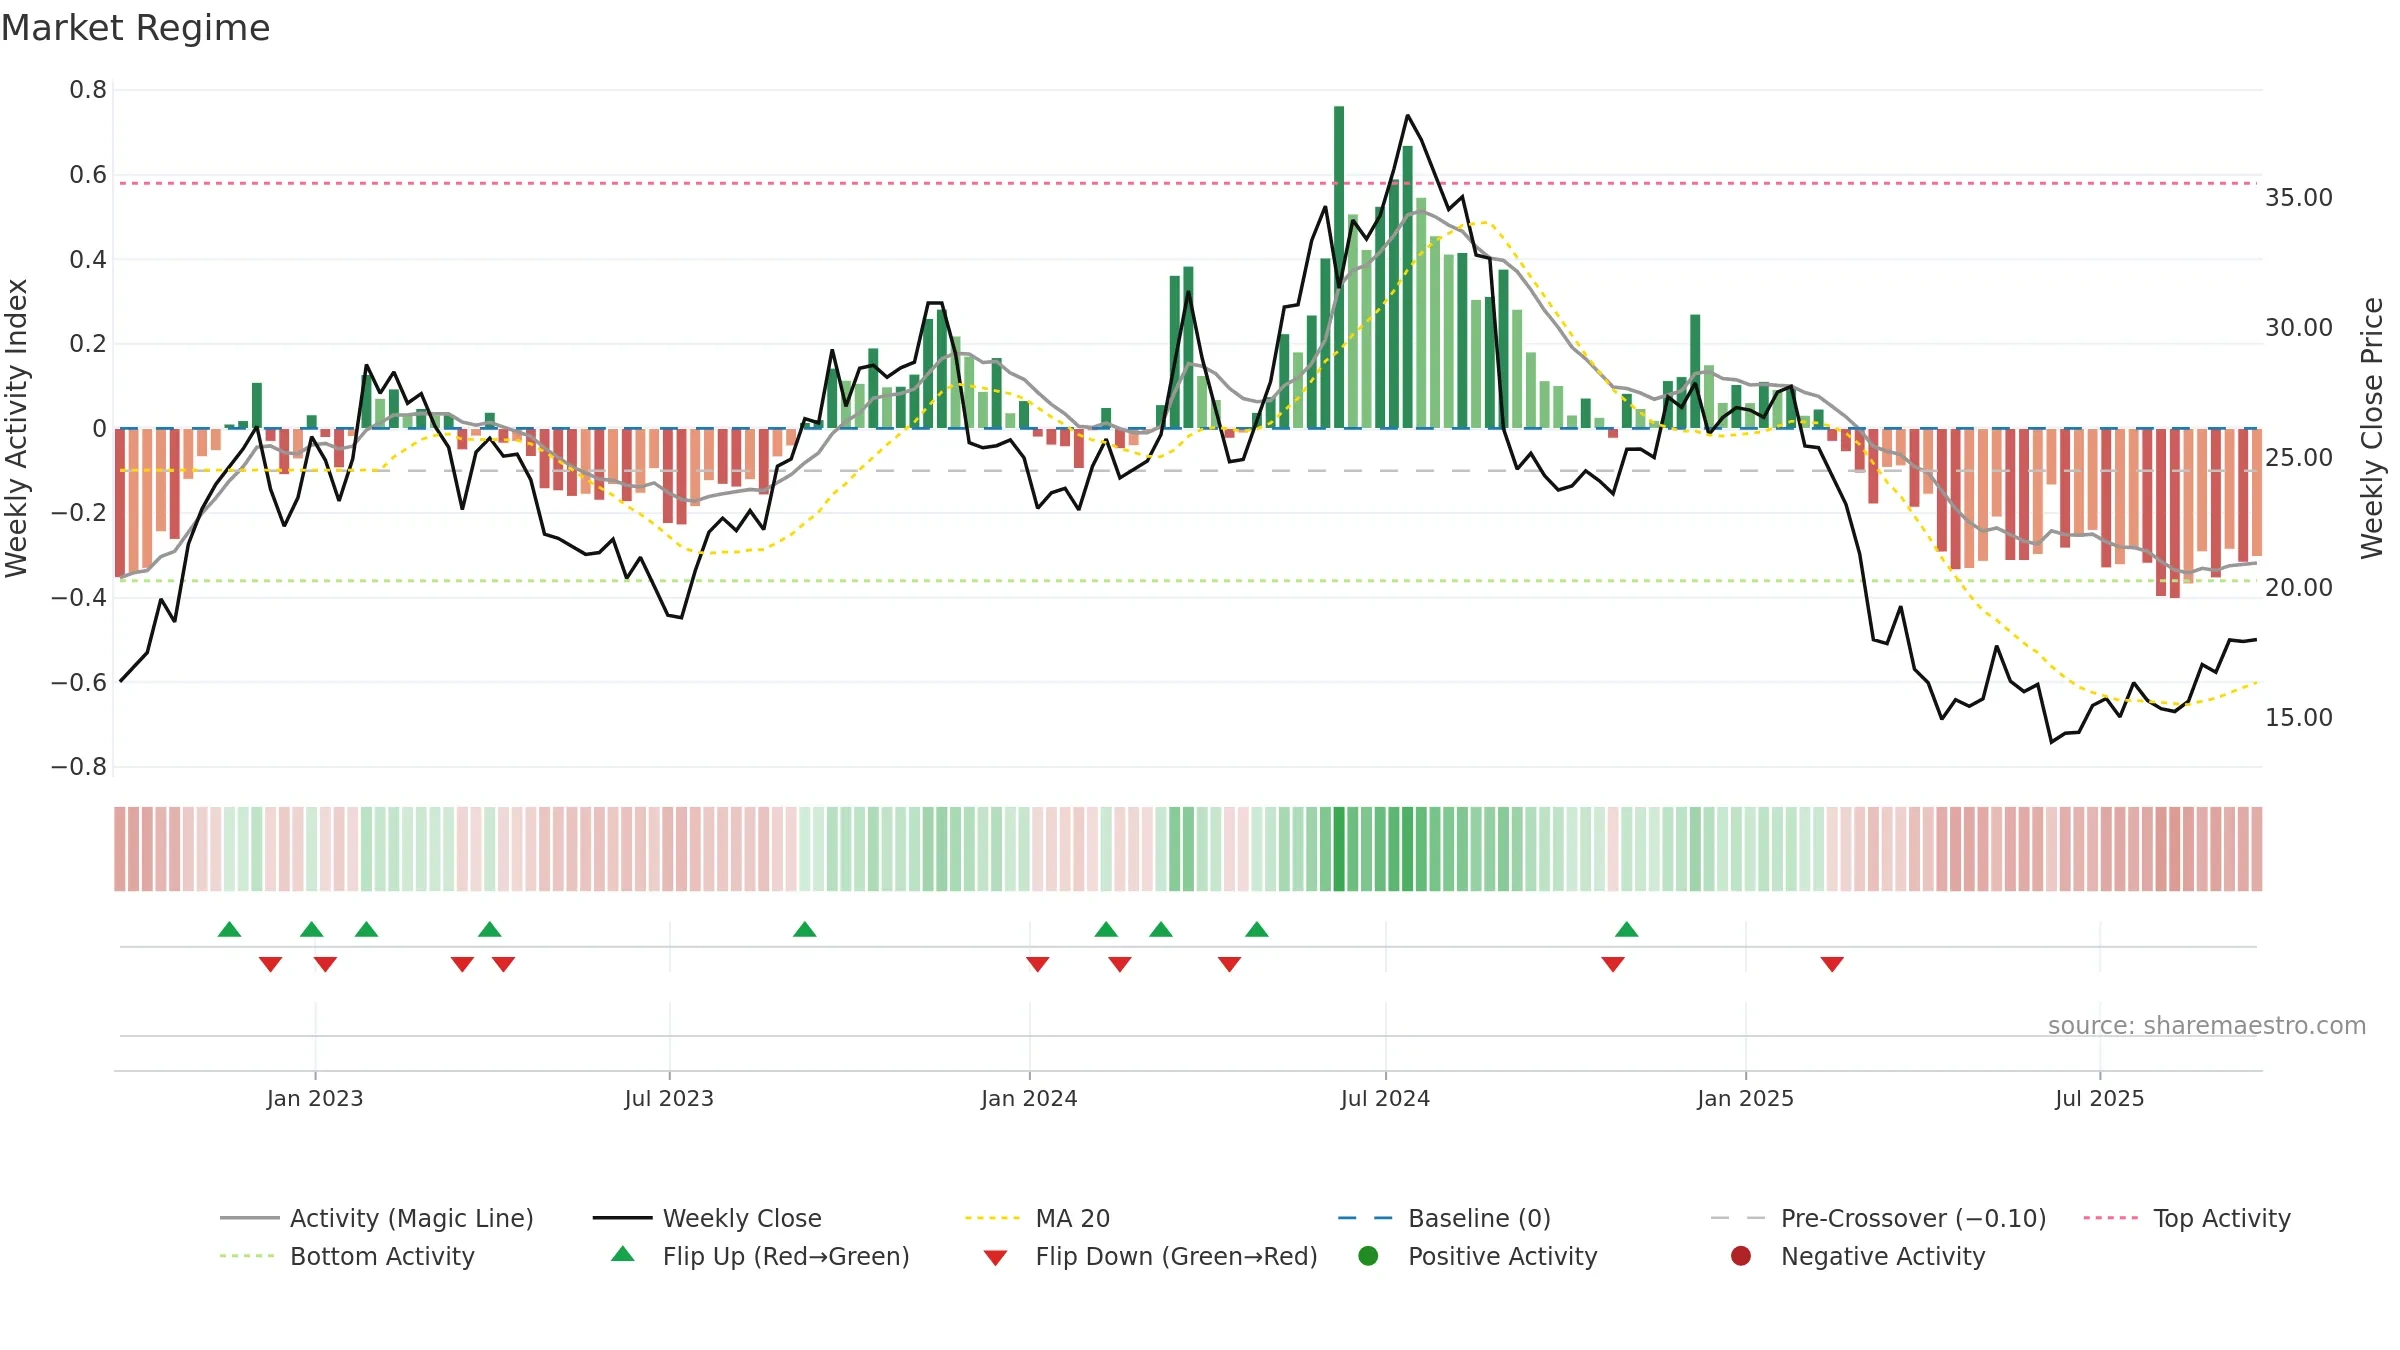The width and height of the screenshot is (2400, 1350).
Task: Click the red Flip Down triangle legend icon
Action: click(995, 1258)
